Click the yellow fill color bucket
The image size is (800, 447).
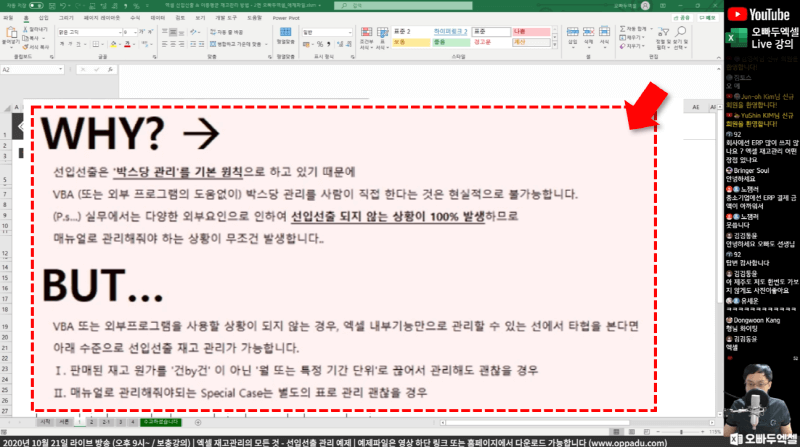(x=113, y=44)
